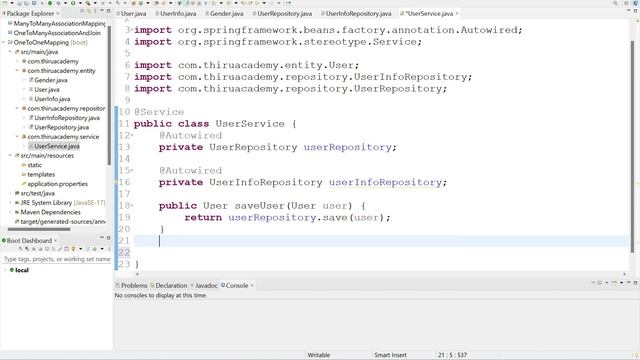Close the Console view tab

click(x=252, y=285)
